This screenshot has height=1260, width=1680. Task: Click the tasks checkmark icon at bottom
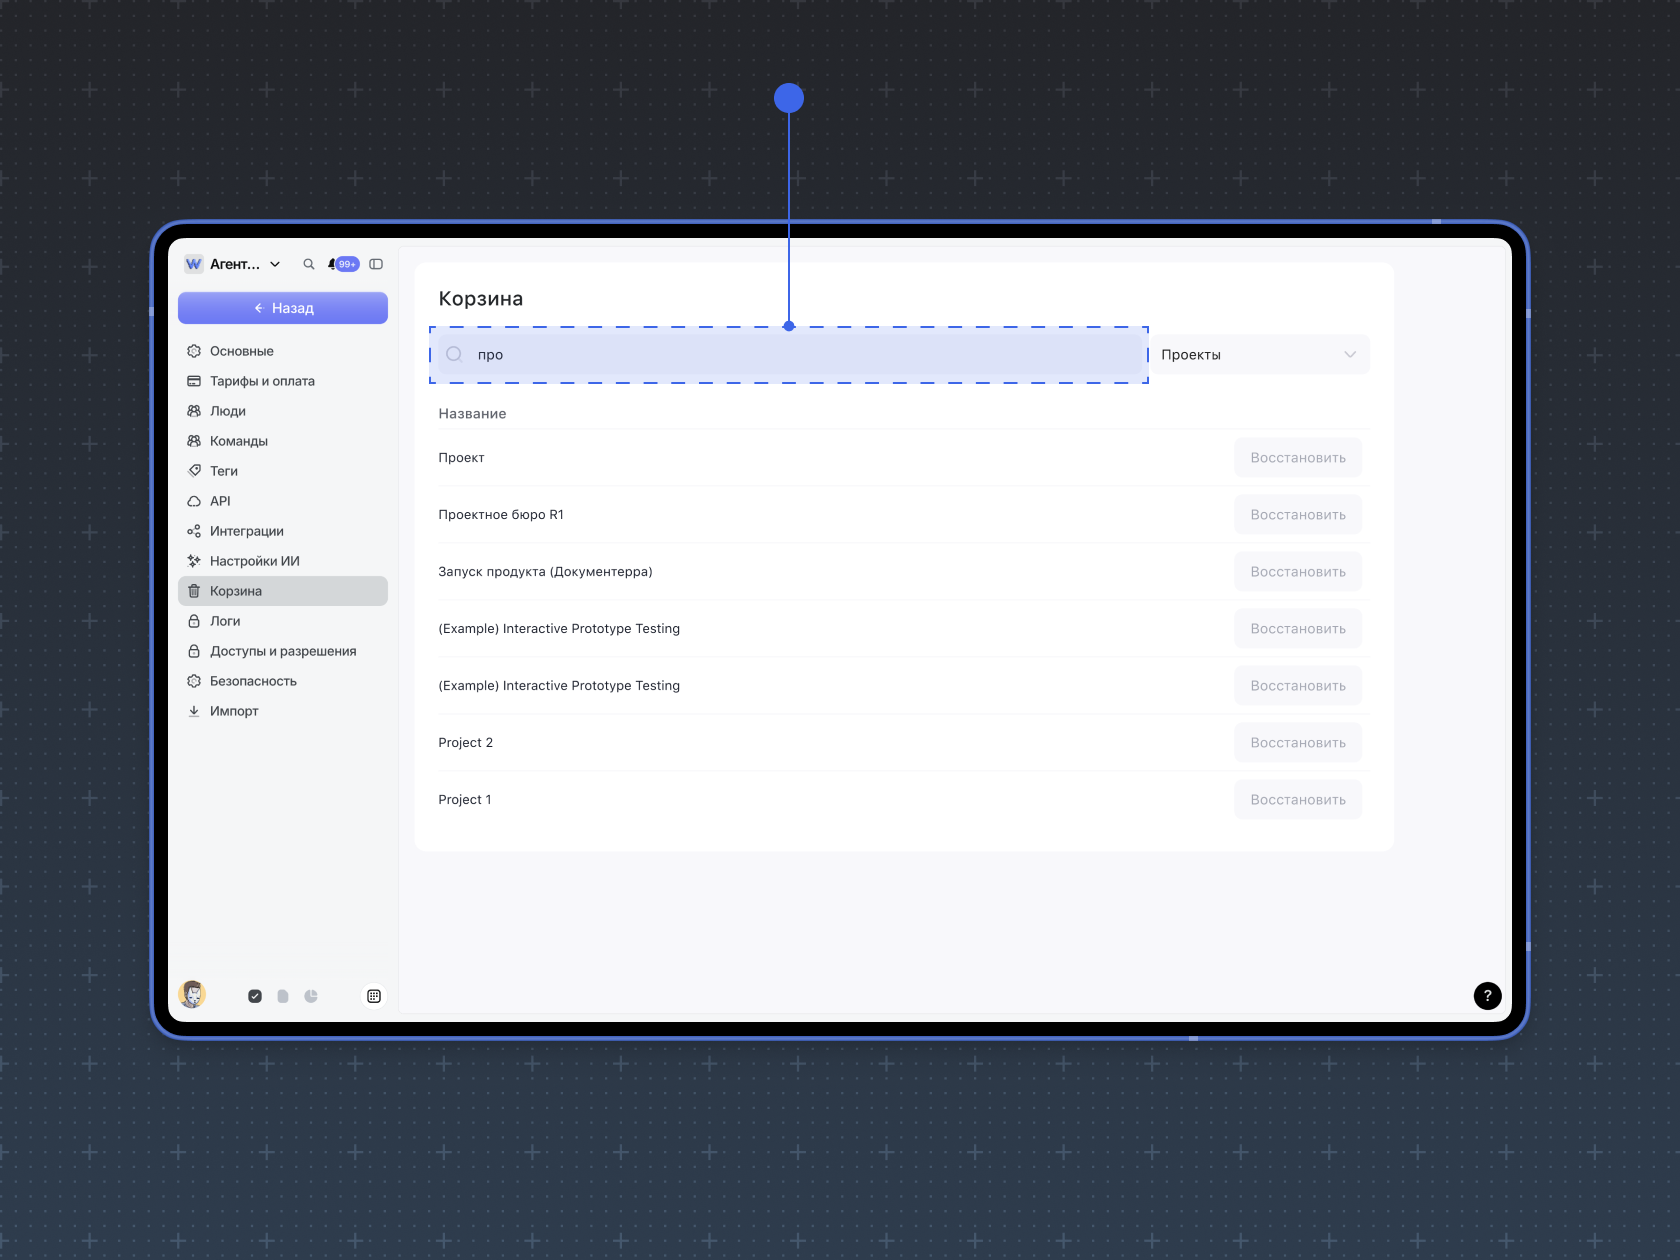pyautogui.click(x=255, y=996)
